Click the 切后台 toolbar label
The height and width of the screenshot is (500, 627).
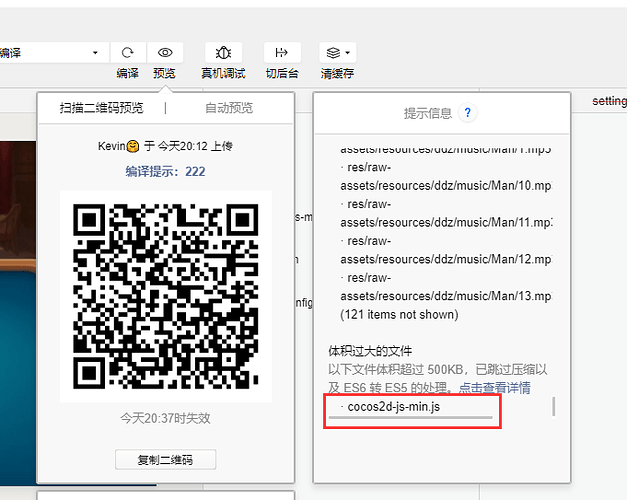[x=282, y=73]
